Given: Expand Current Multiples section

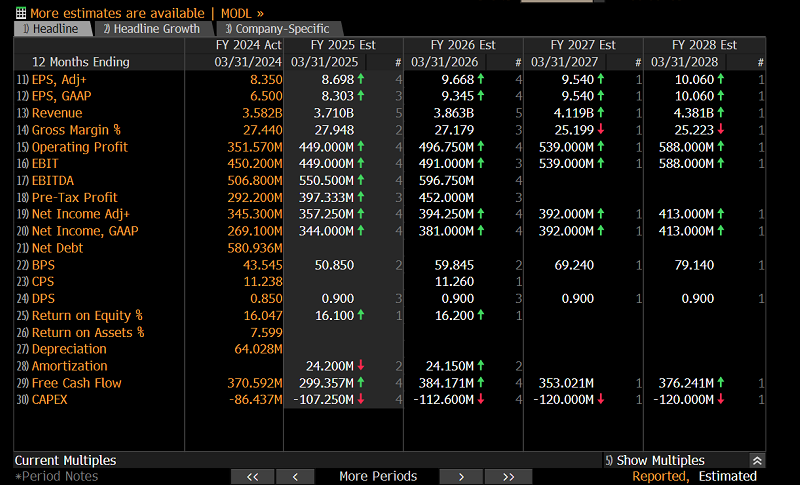Looking at the screenshot, I should pyautogui.click(x=65, y=461).
